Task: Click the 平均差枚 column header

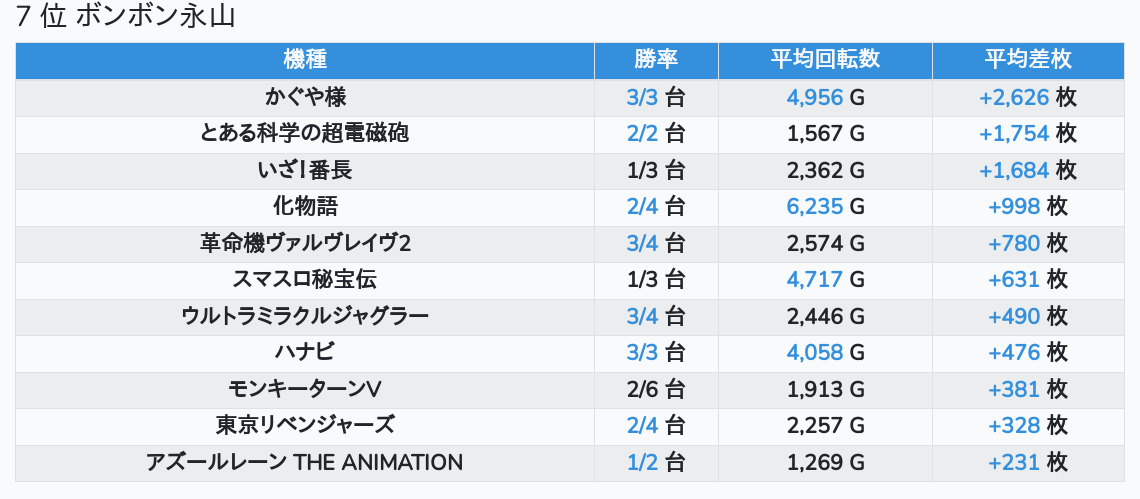Action: click(1028, 59)
